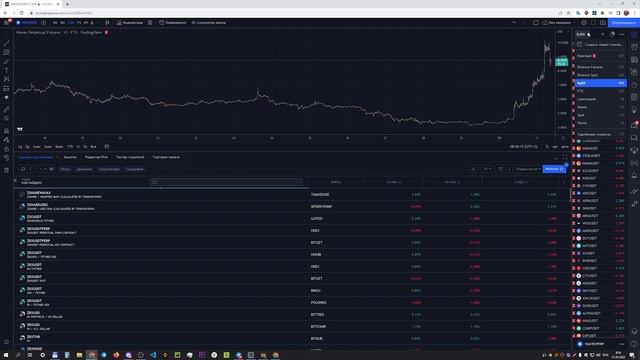This screenshot has width=640, height=360.
Task: Click the Windows Start button
Action: [6, 355]
